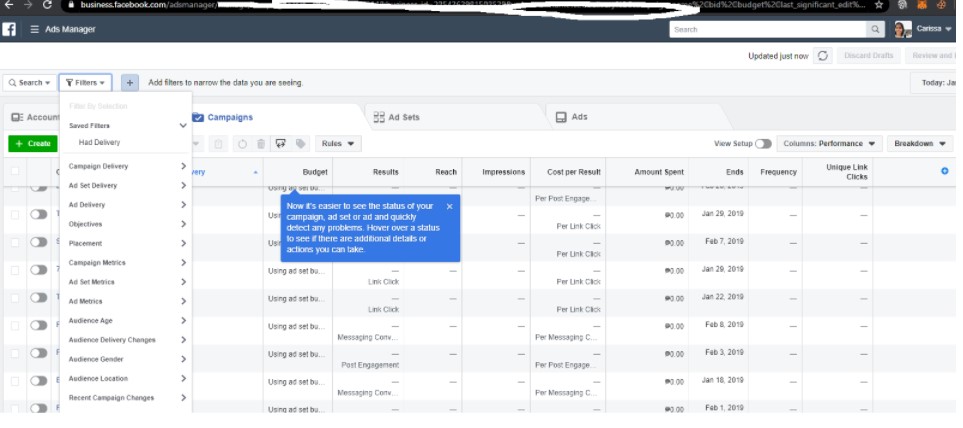Click the Campaigns tab folder icon

(x=198, y=117)
